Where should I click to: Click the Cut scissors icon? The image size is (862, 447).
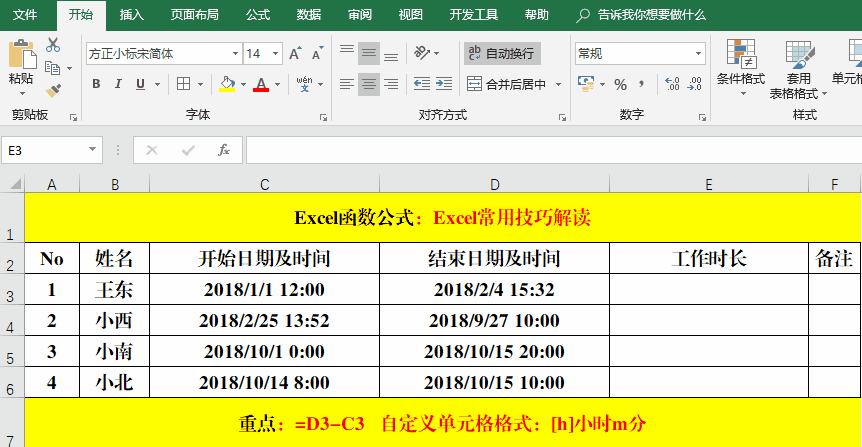(53, 45)
